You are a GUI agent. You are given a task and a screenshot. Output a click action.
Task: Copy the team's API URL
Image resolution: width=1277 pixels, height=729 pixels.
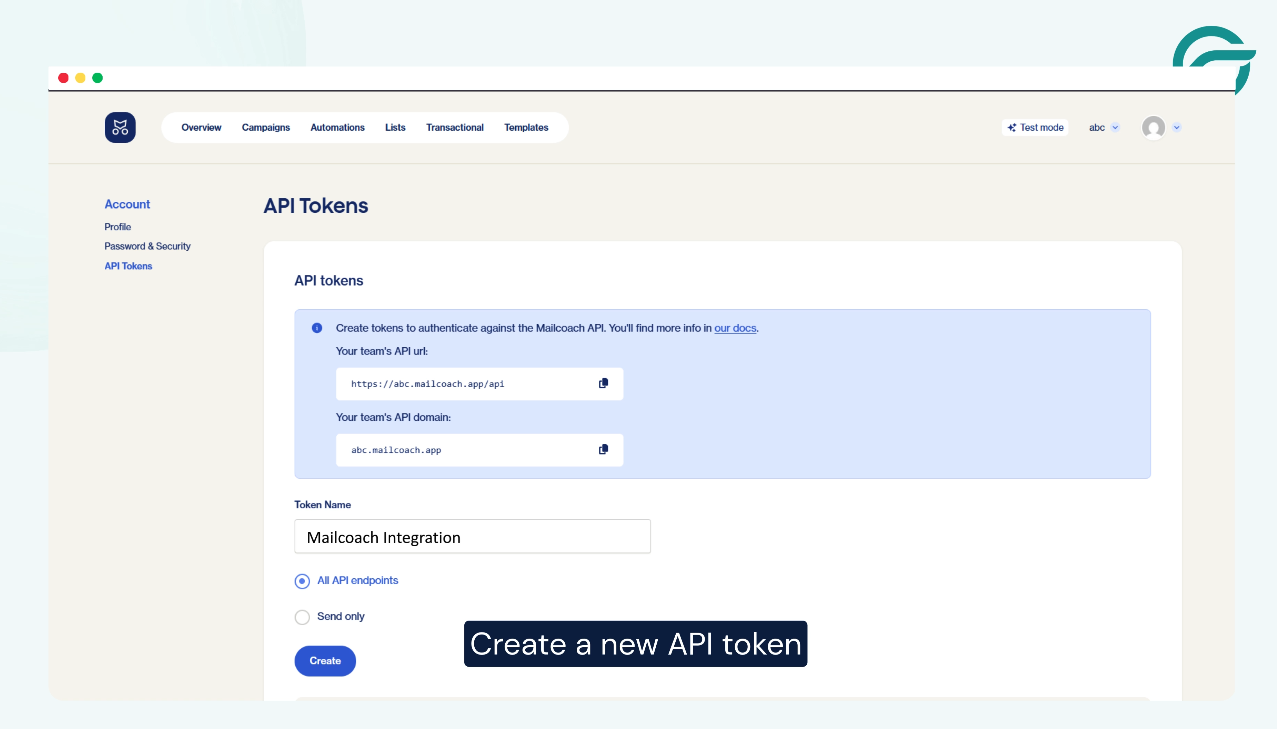603,383
